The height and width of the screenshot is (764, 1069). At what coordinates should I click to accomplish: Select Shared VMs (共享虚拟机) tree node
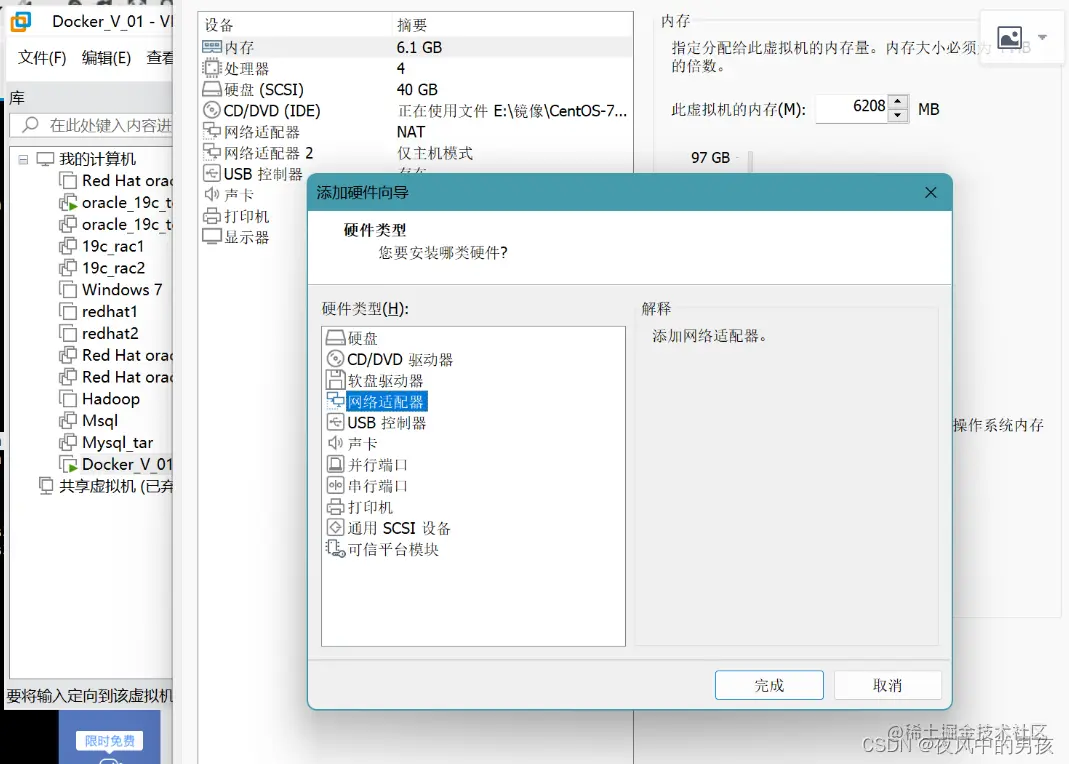point(106,486)
